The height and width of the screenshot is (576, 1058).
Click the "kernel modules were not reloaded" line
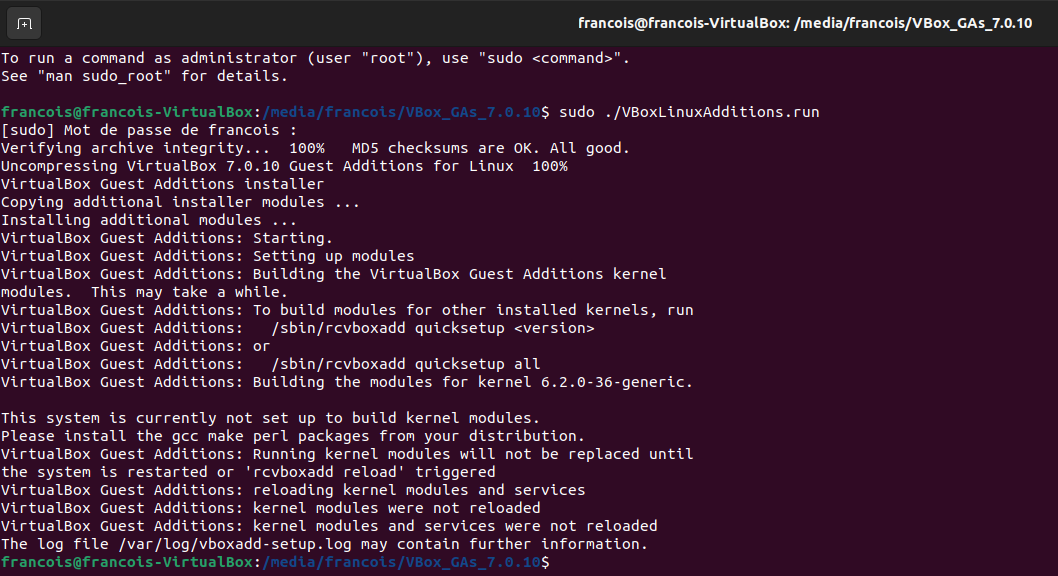pyautogui.click(x=396, y=508)
